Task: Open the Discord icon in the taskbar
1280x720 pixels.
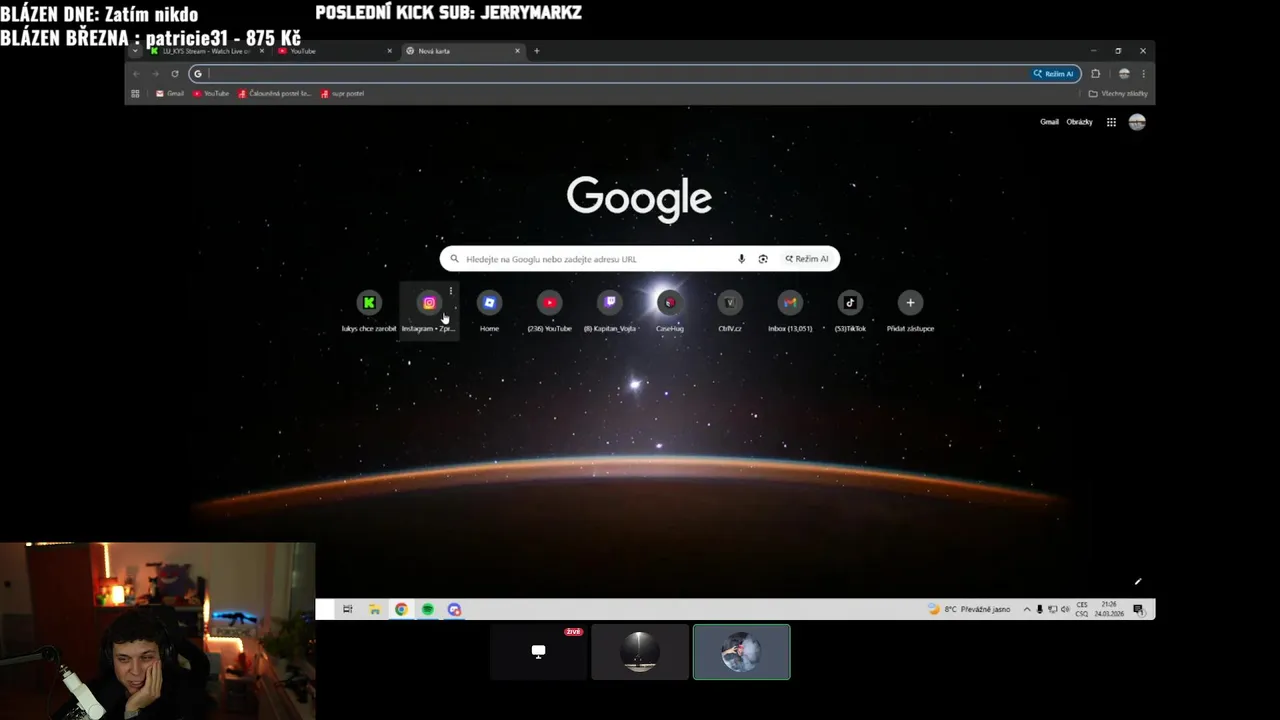Action: [454, 609]
